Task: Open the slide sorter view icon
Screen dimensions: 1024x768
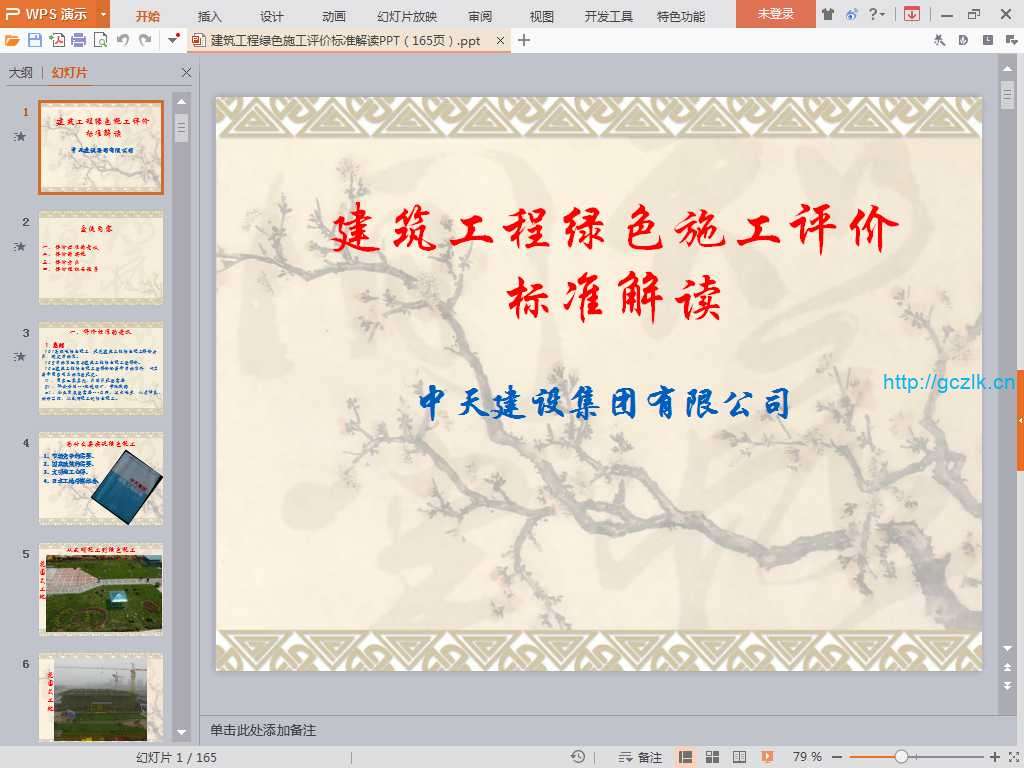Action: pos(713,757)
